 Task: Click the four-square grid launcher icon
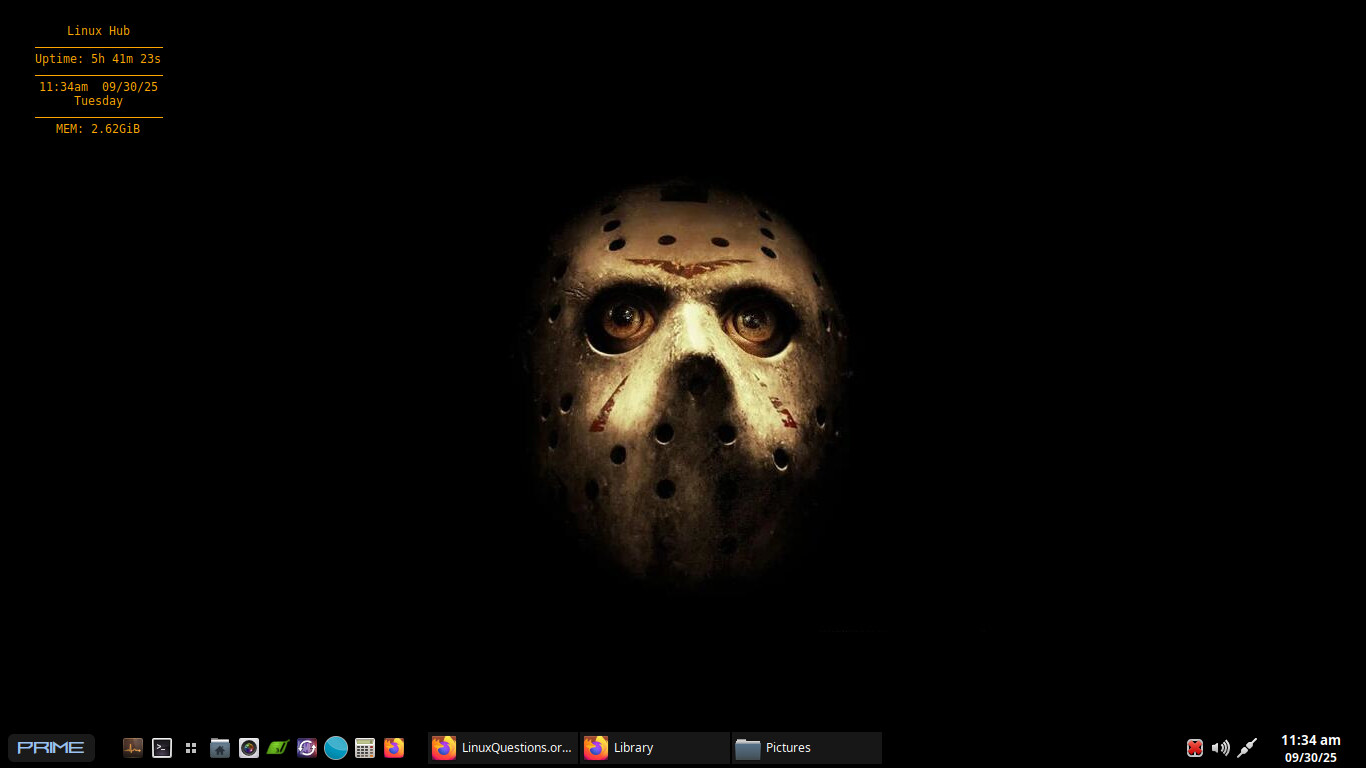[191, 747]
